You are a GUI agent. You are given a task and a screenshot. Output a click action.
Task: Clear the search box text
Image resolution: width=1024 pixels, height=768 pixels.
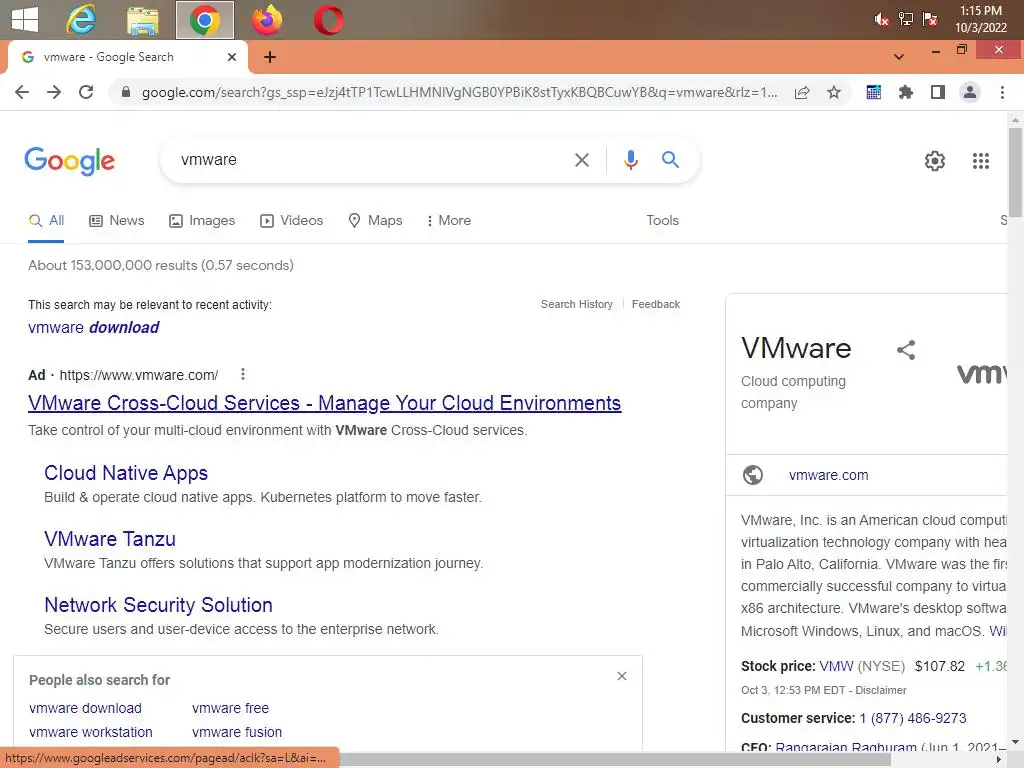[582, 160]
